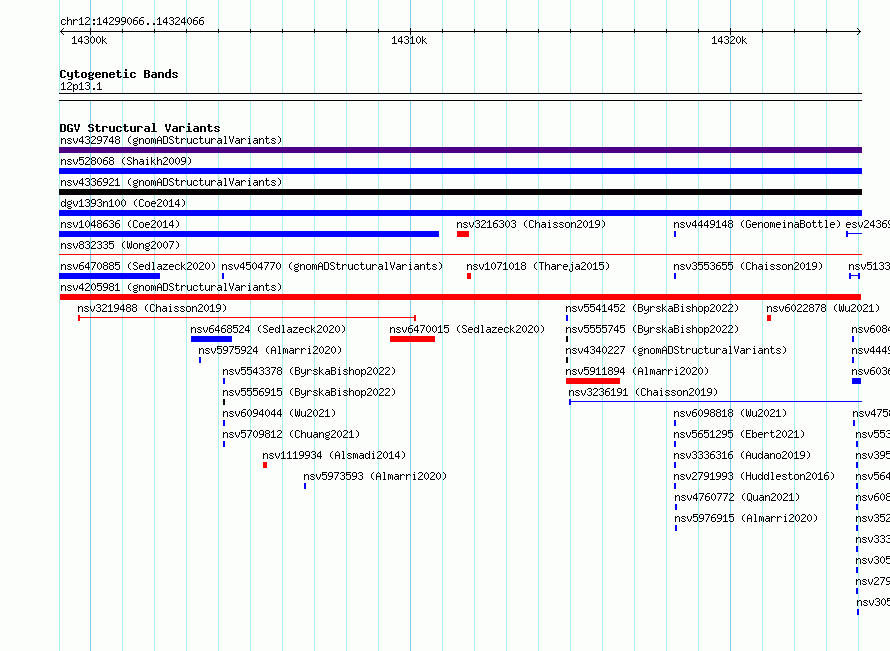Viewport: 890px width, 651px height.
Task: Select nsv3219488 thin red span line
Action: click(247, 318)
